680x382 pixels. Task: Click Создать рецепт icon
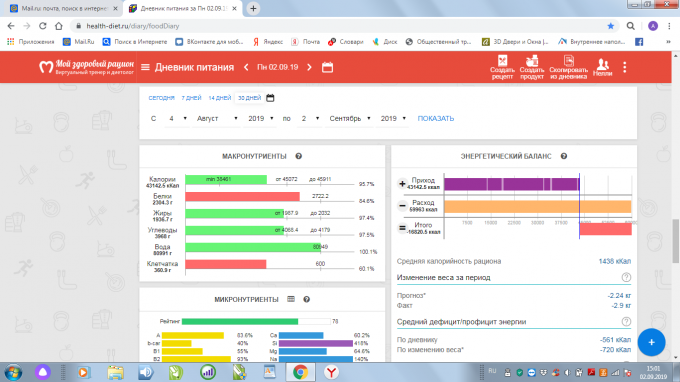[x=502, y=67]
